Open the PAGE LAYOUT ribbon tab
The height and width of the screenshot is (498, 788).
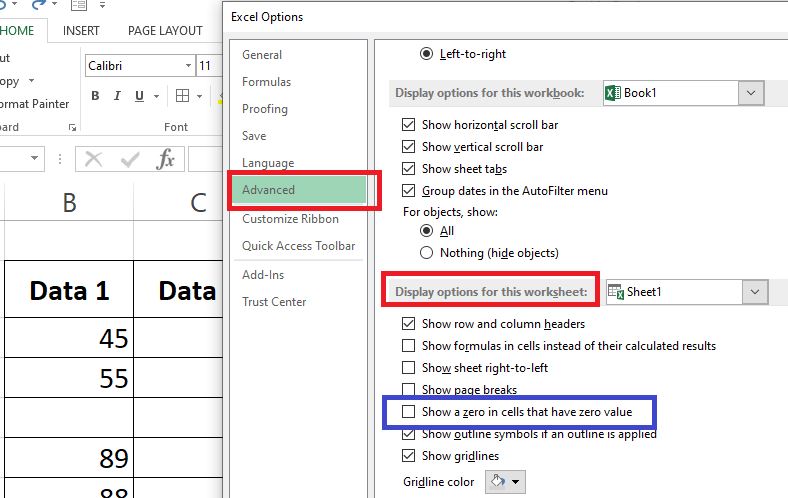point(165,31)
